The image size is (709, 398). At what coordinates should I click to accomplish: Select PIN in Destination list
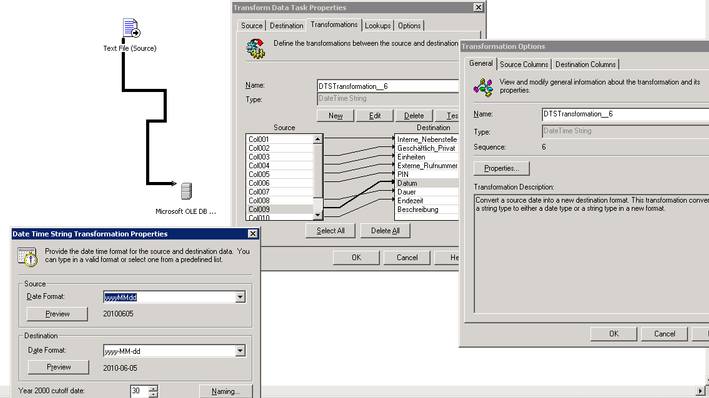(427, 174)
